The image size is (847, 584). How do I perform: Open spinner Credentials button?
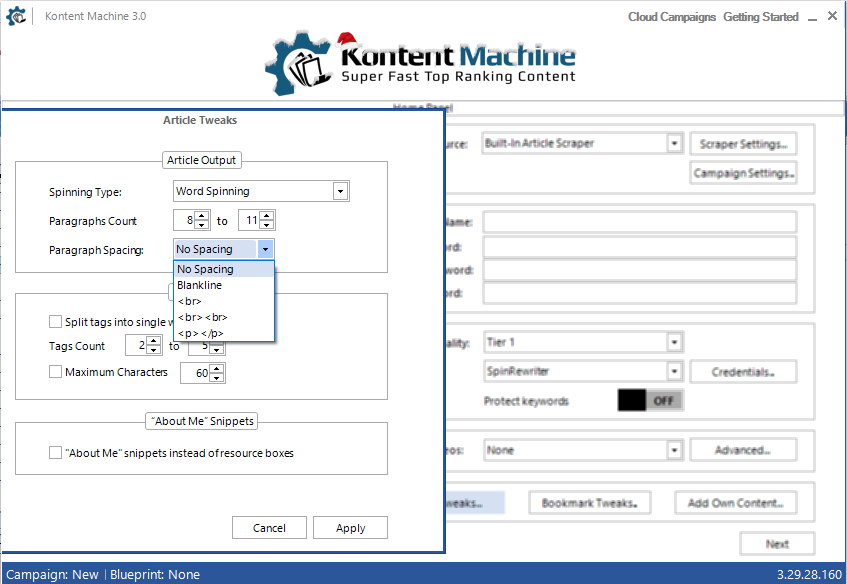(x=743, y=372)
